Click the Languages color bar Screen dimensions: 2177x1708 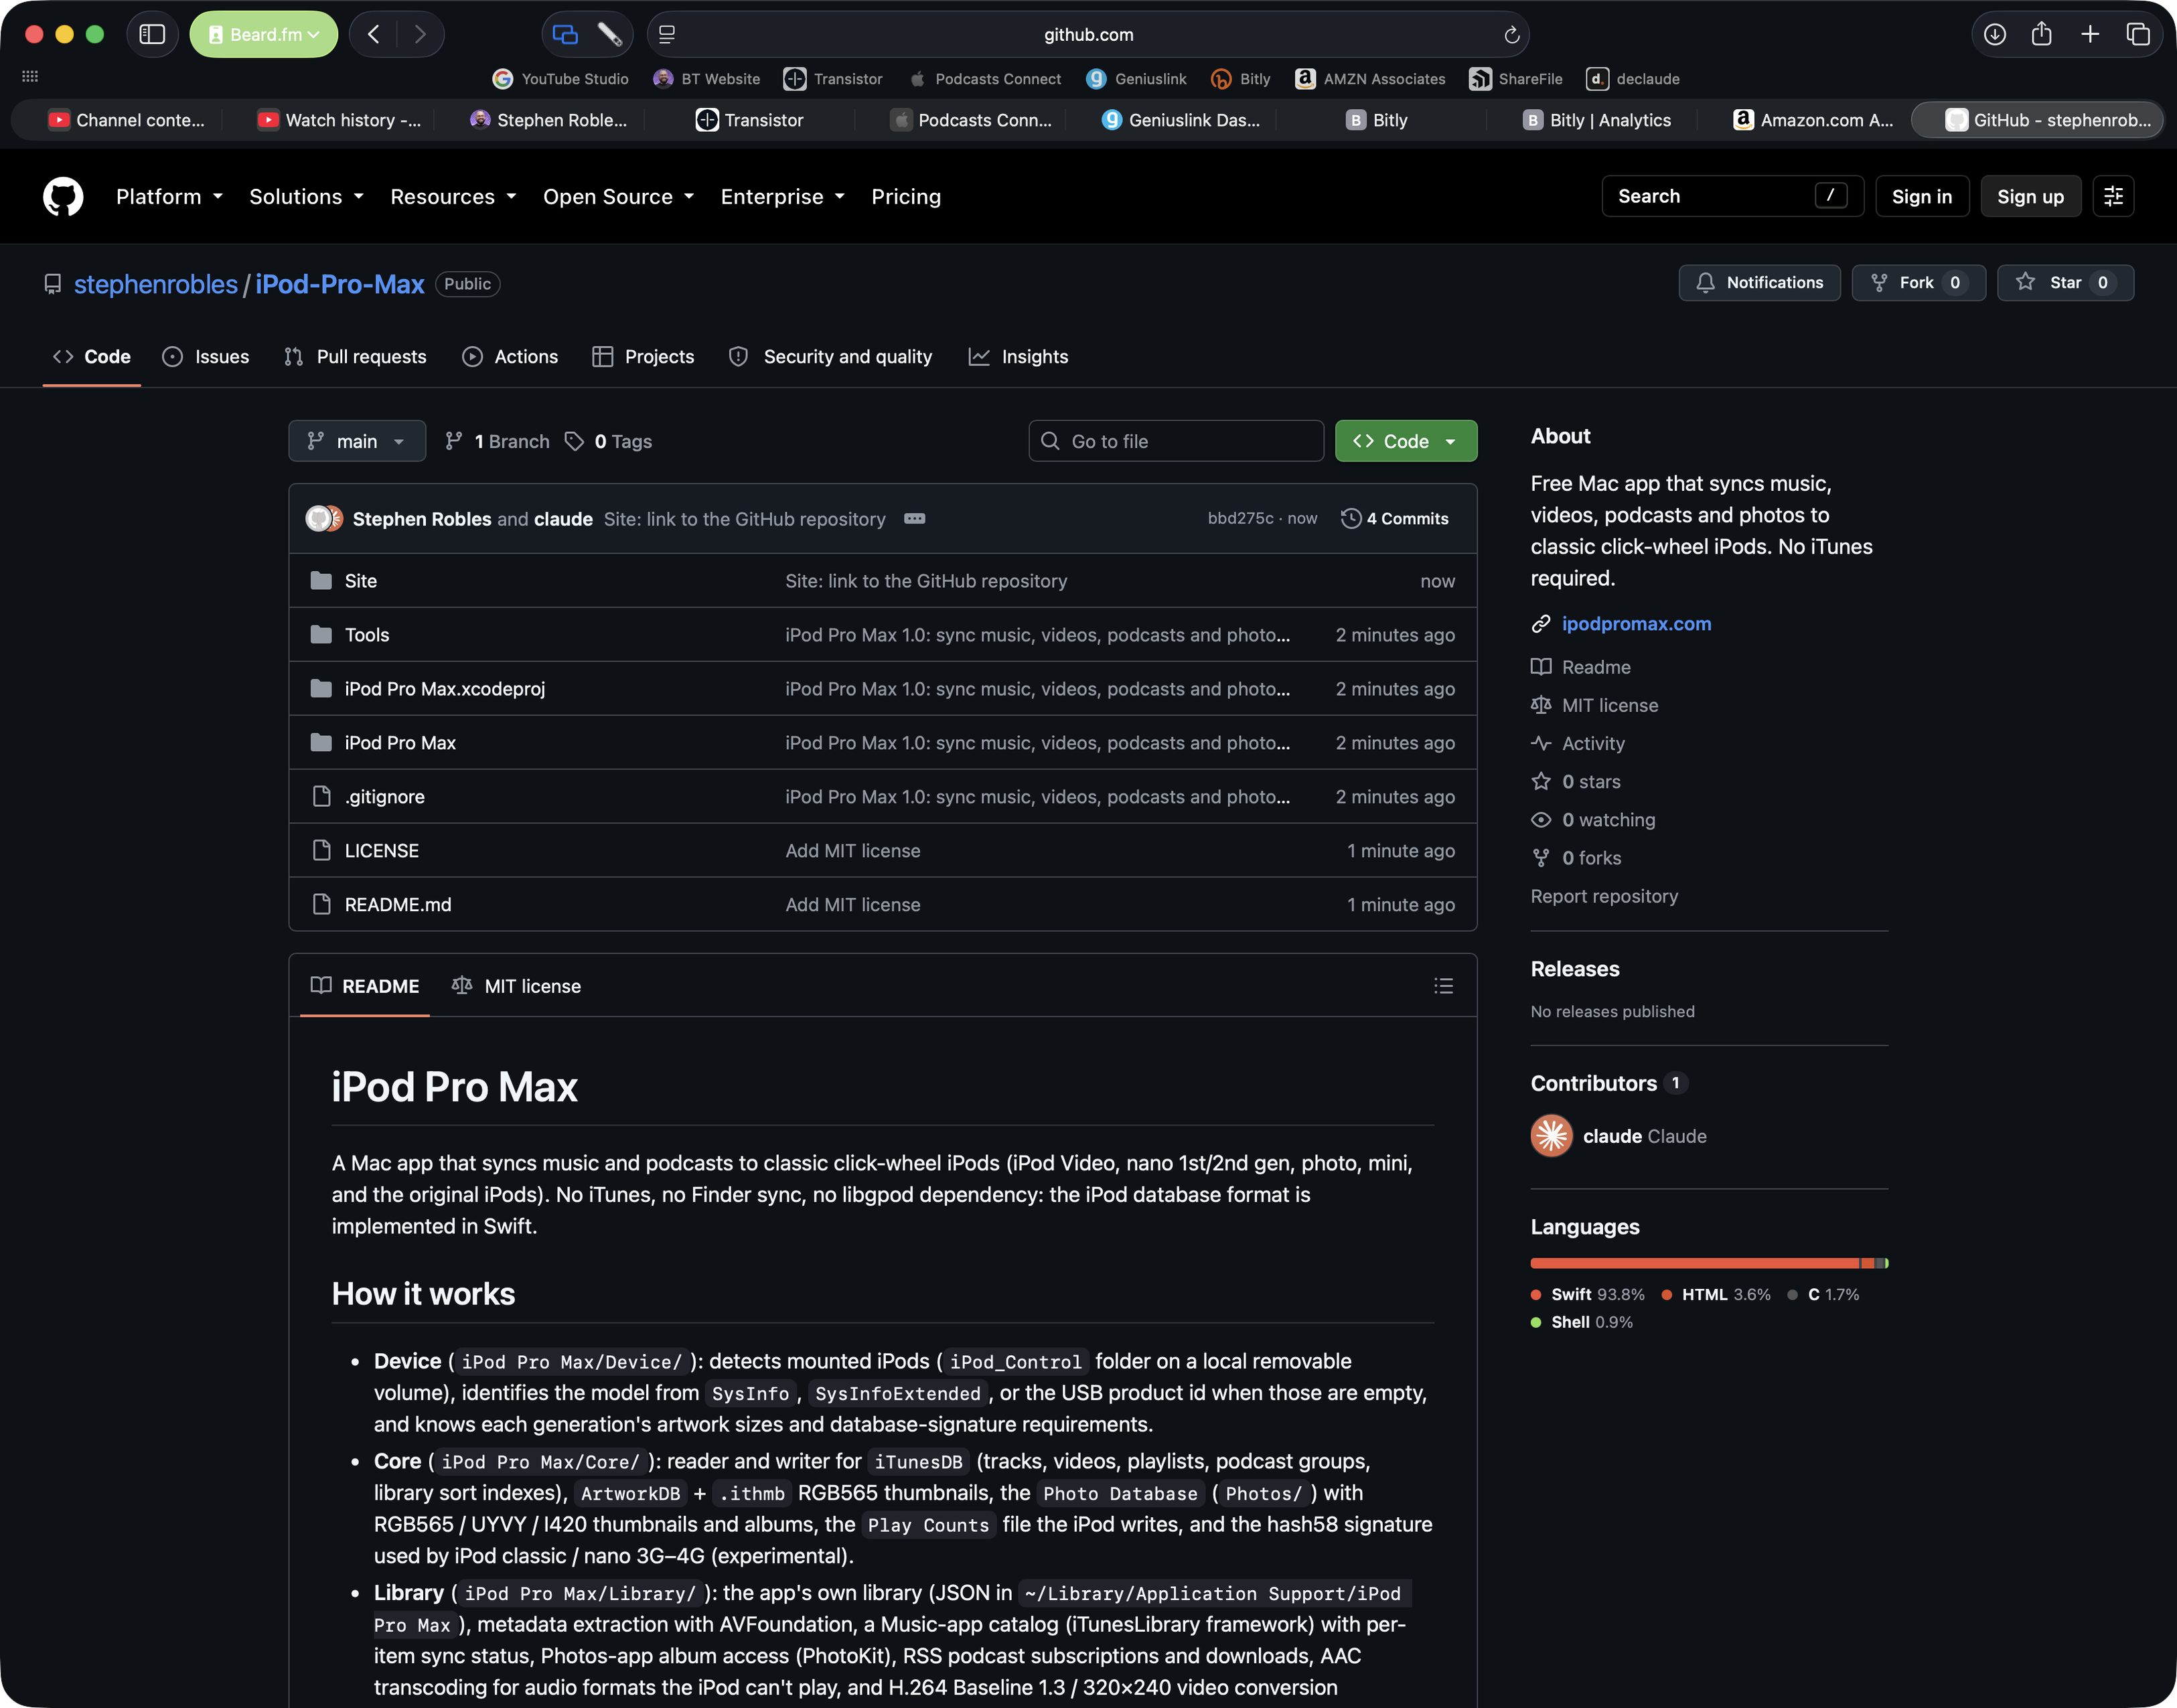(1709, 1264)
